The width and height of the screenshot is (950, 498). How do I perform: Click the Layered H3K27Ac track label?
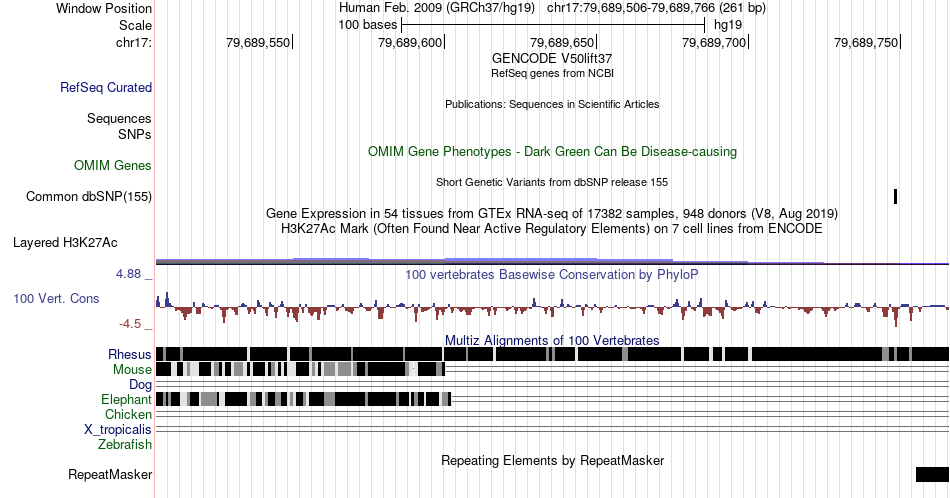point(65,242)
